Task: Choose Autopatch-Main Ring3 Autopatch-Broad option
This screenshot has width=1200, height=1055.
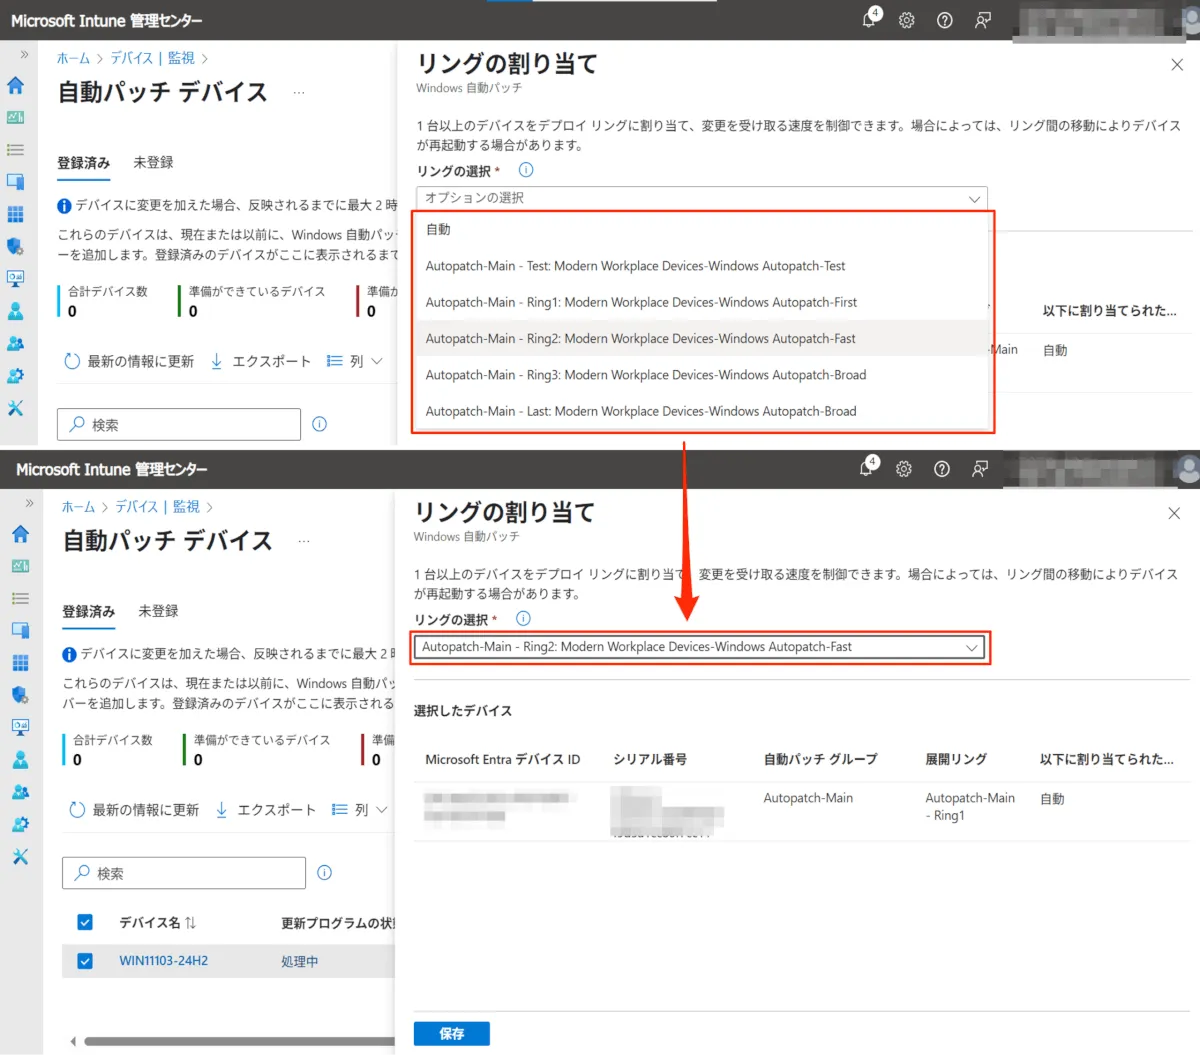Action: [x=645, y=375]
